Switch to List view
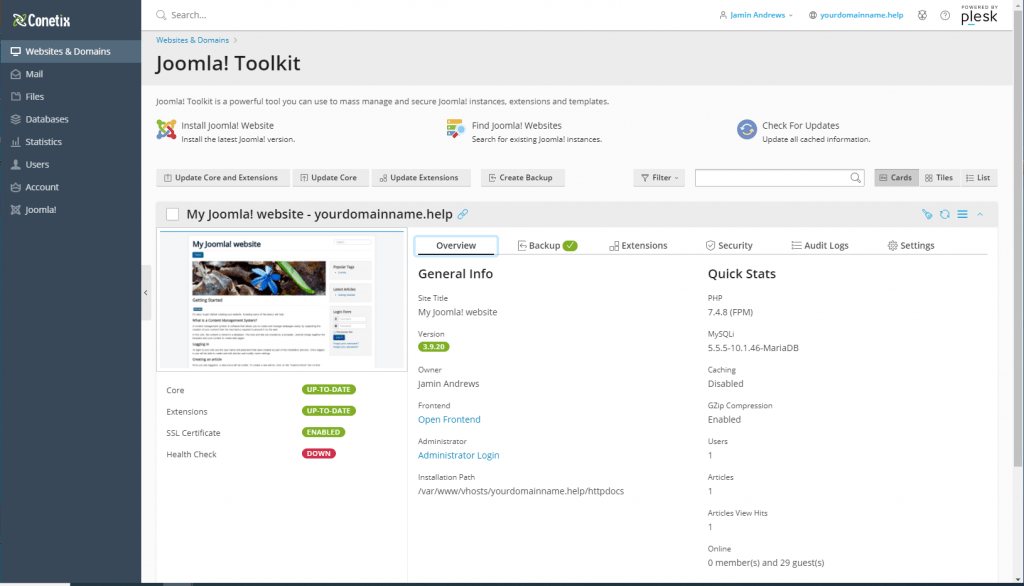 click(x=978, y=178)
